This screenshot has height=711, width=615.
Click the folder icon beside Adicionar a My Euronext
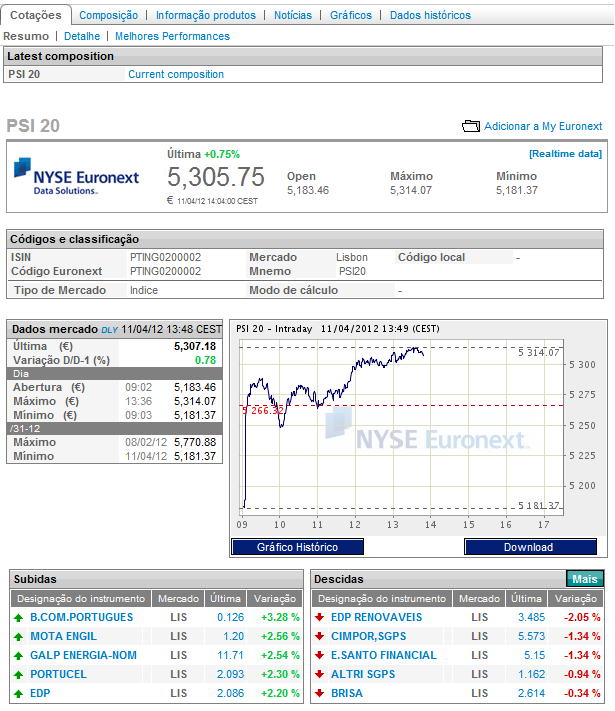pyautogui.click(x=471, y=126)
